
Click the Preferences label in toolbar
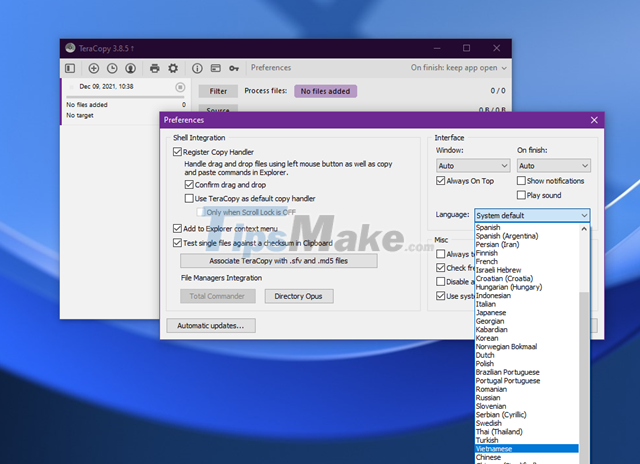271,68
